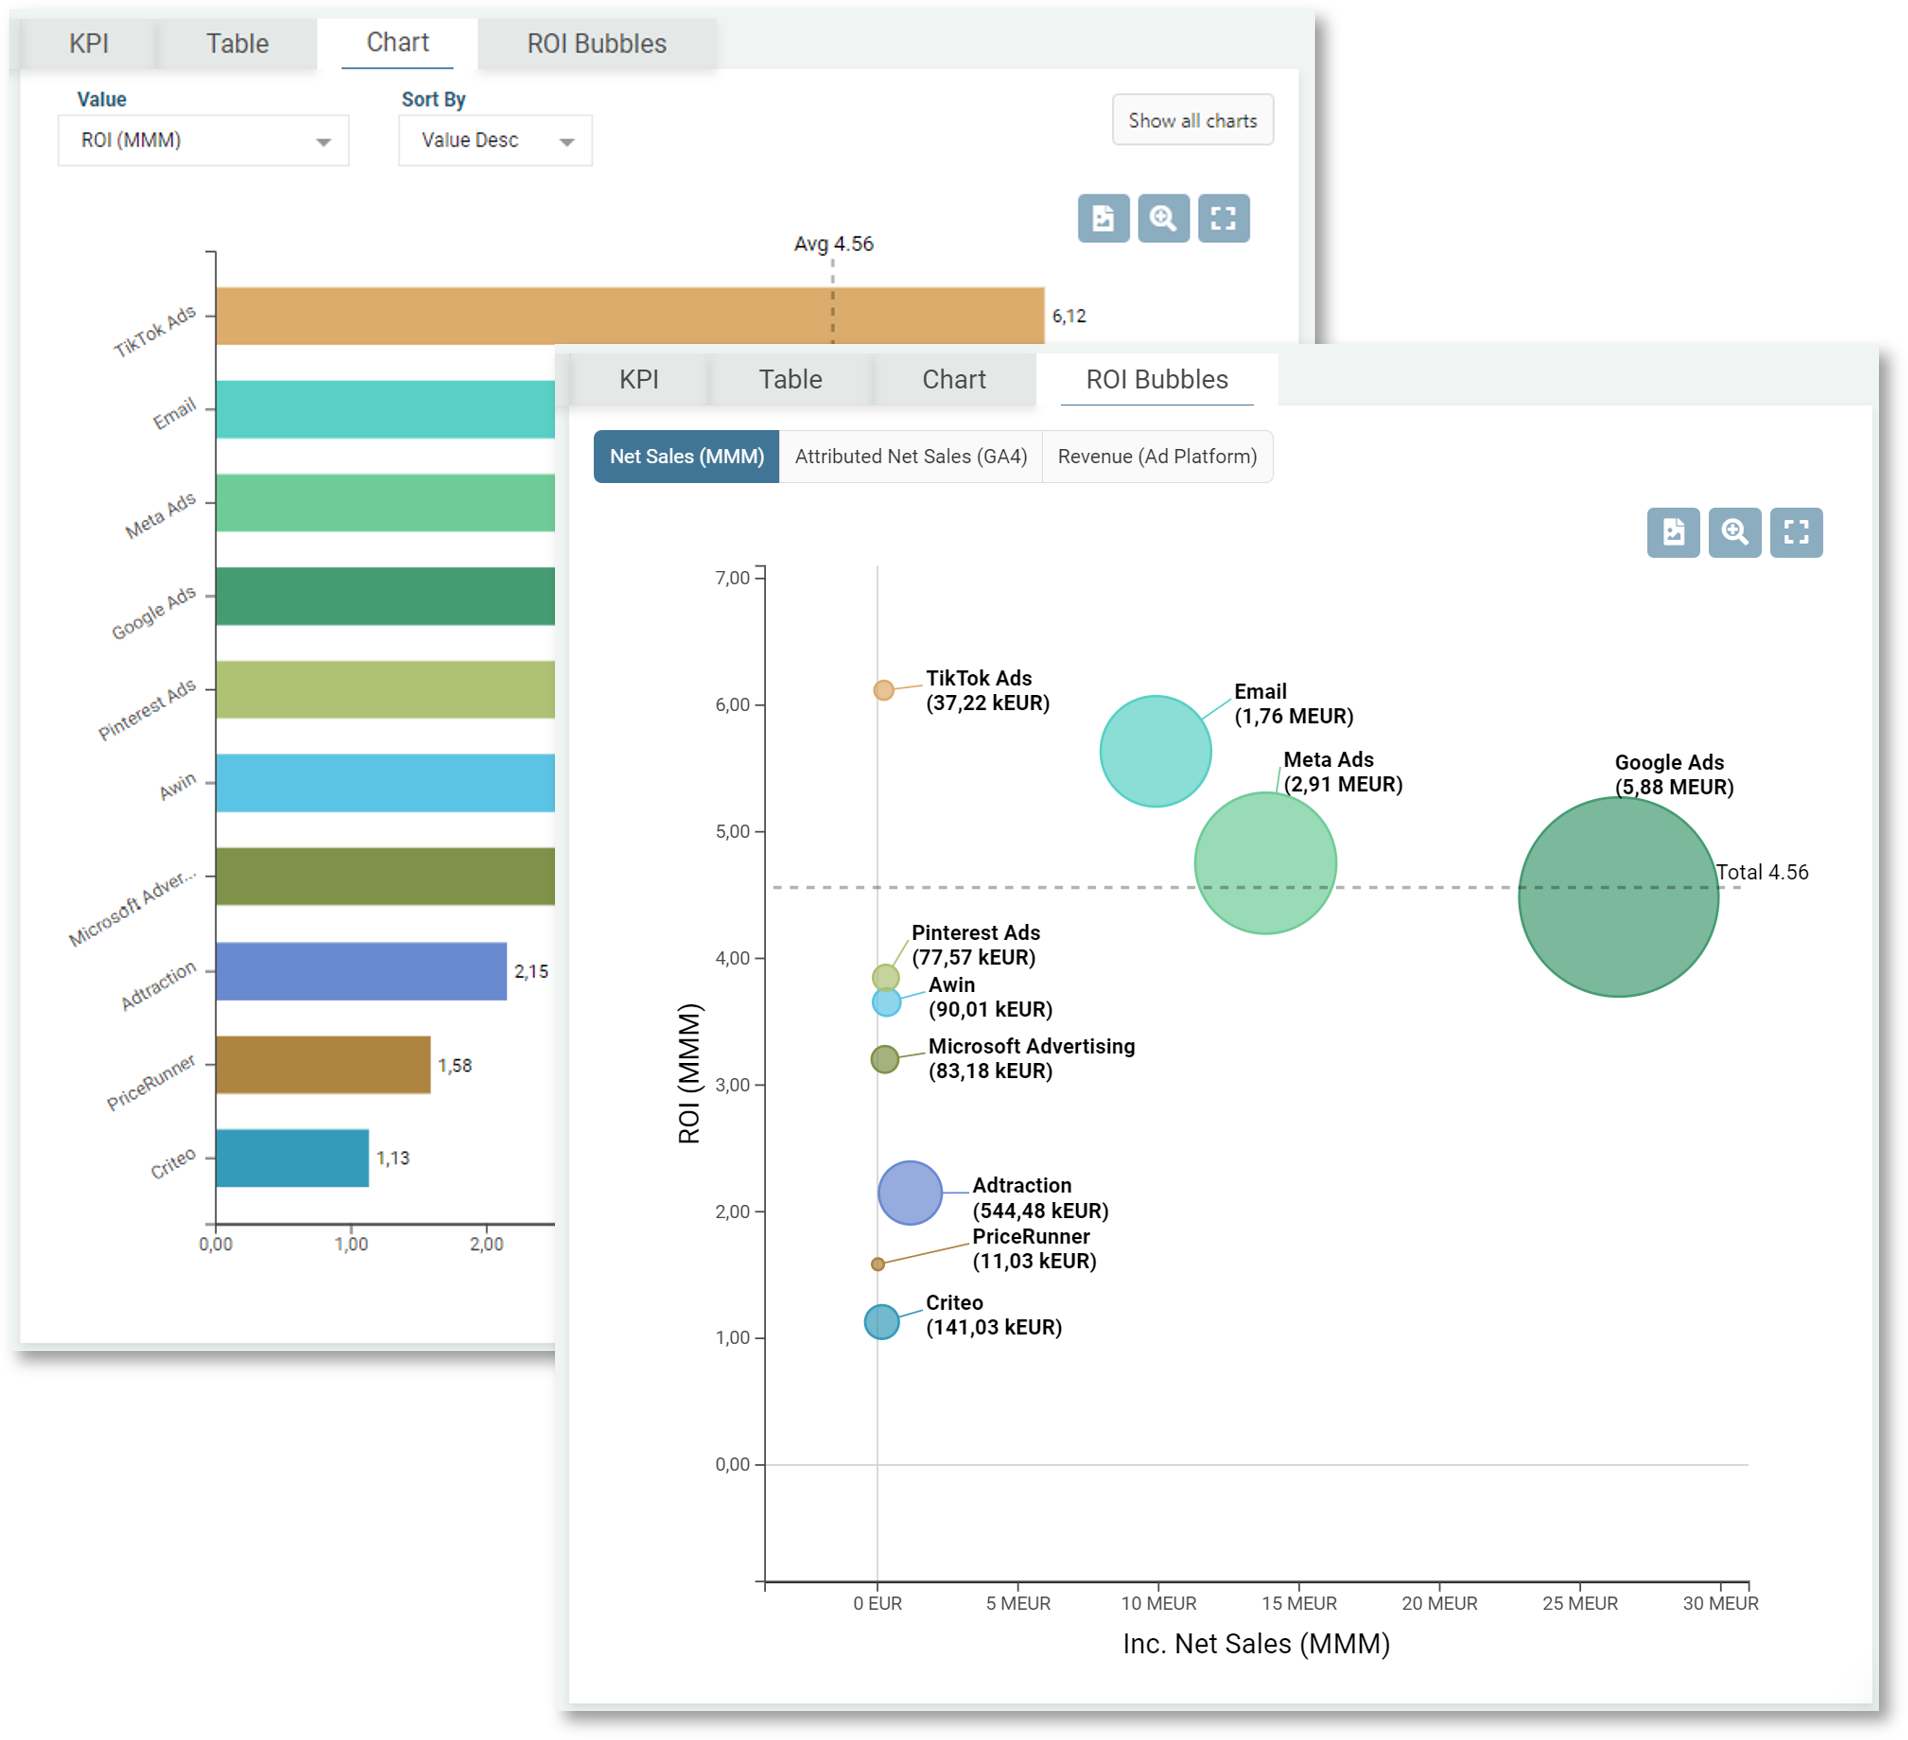Open the Sort By Value Desc dropdown

tap(495, 140)
